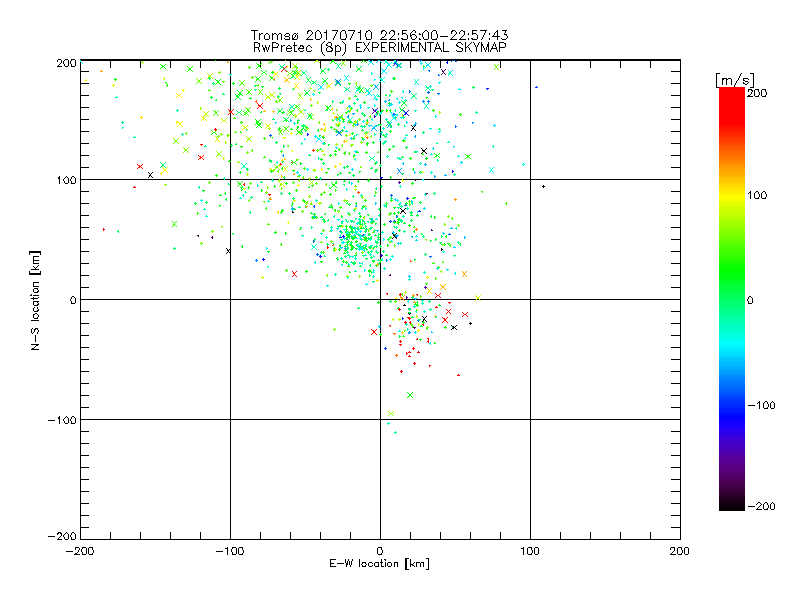The height and width of the screenshot is (600, 800).
Task: Click the 'E-W location [km]' axis label
Action: [x=379, y=564]
